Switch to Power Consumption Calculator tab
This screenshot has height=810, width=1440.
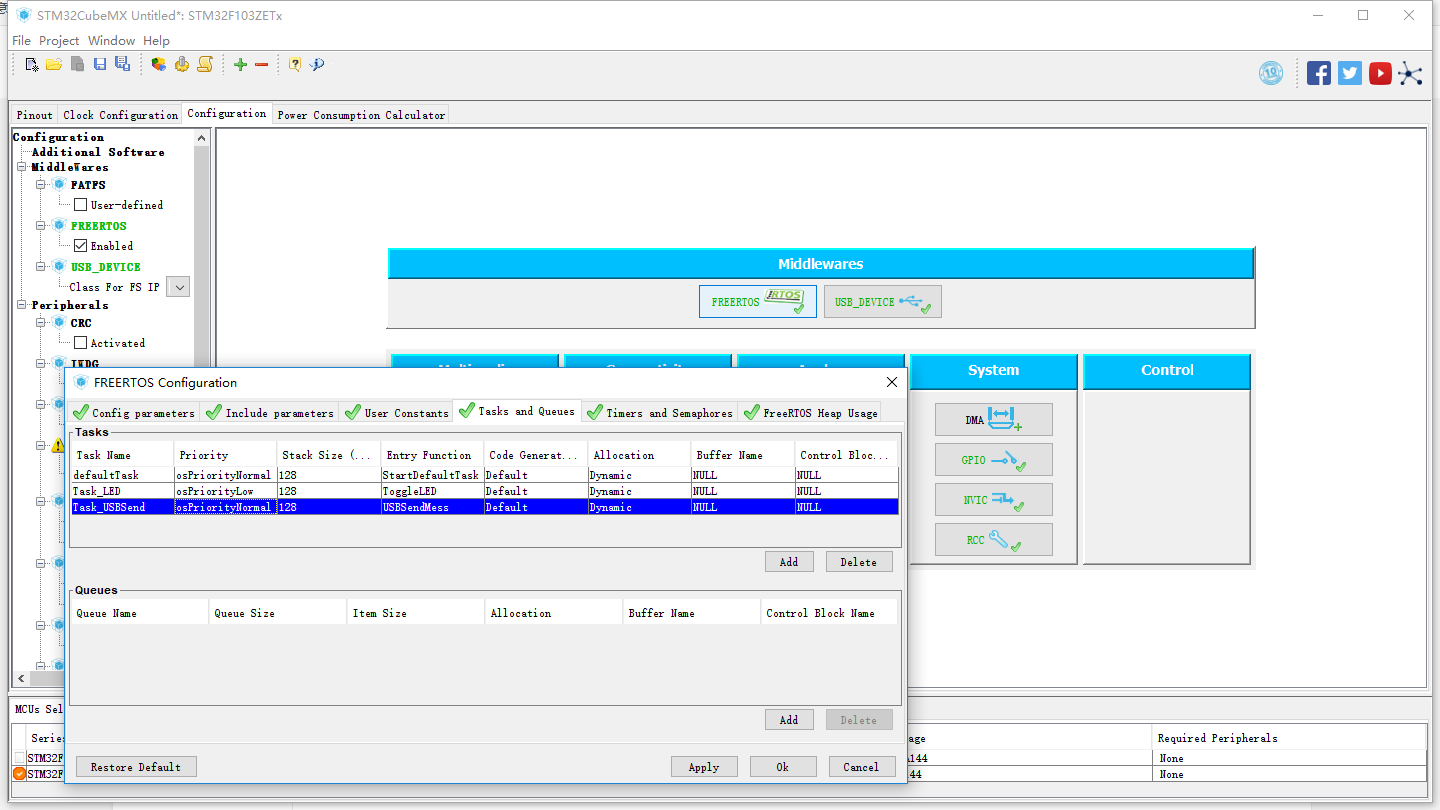361,115
